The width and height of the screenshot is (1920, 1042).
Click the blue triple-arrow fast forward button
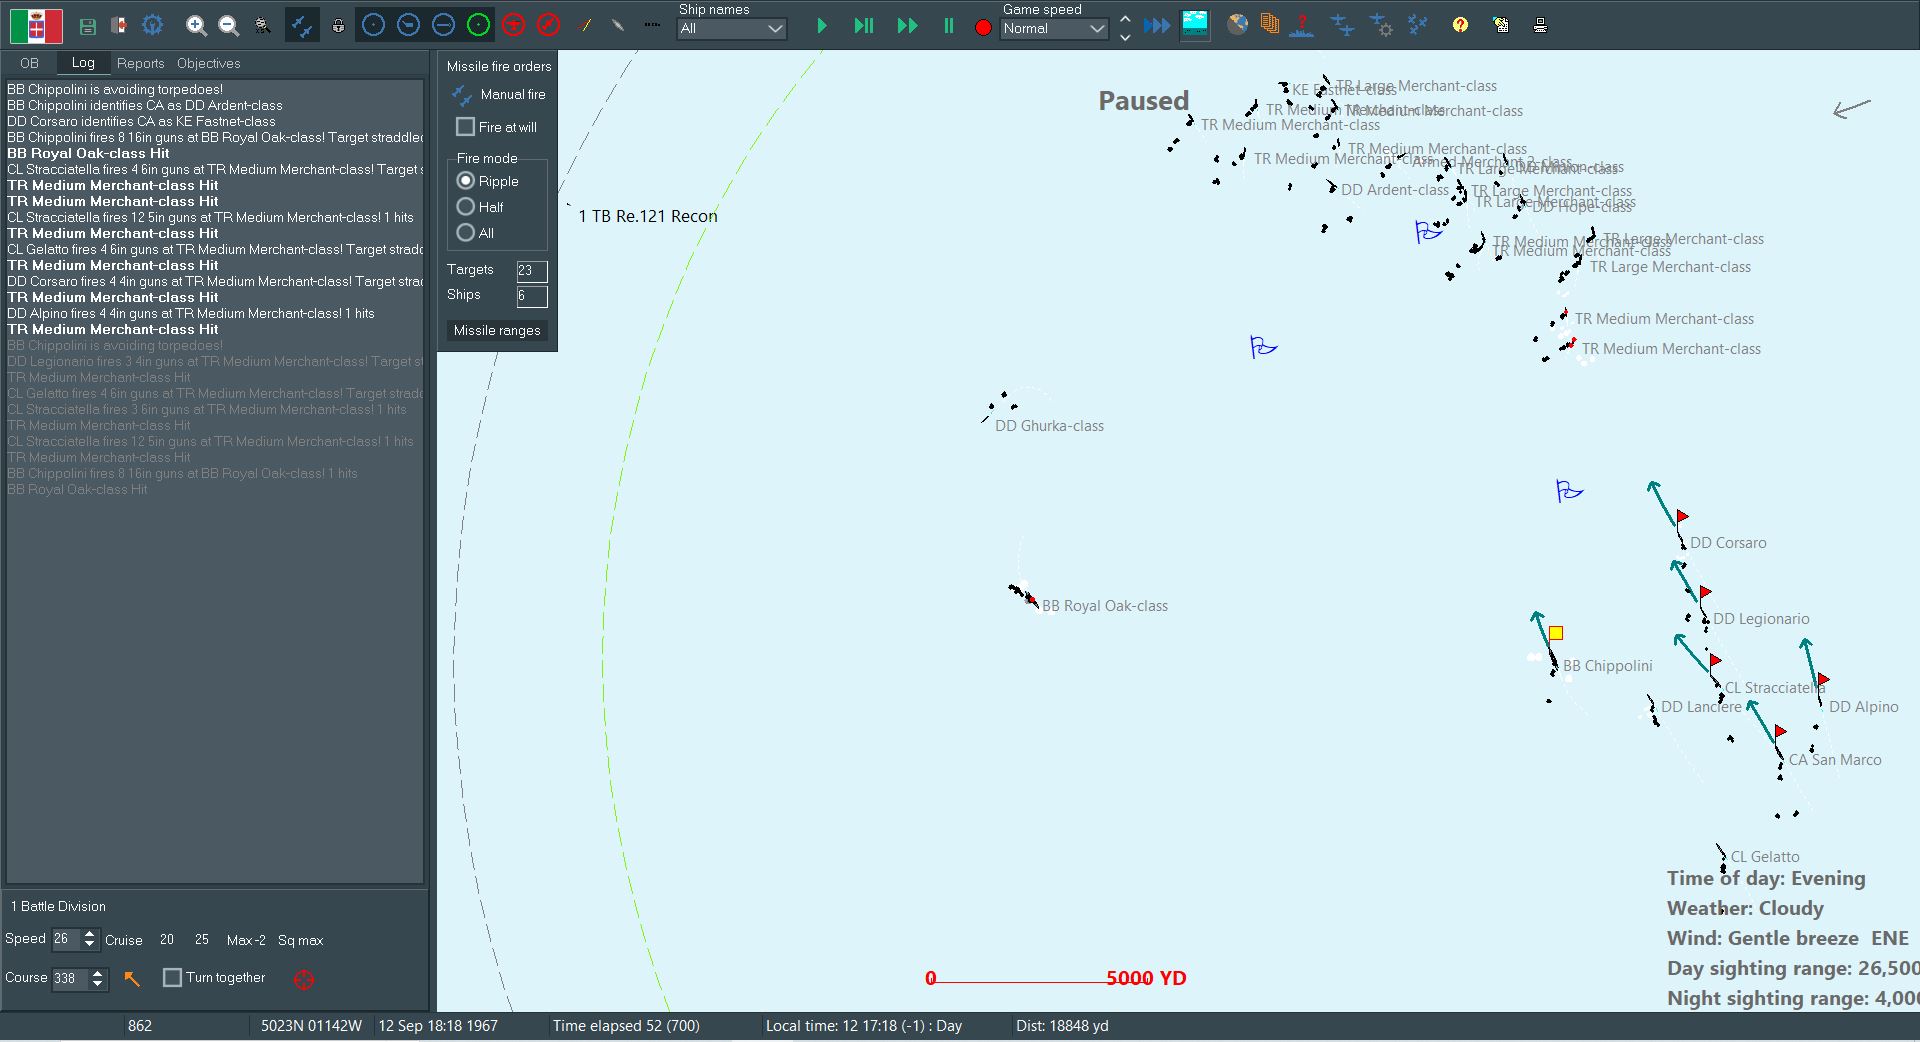pyautogui.click(x=1157, y=26)
